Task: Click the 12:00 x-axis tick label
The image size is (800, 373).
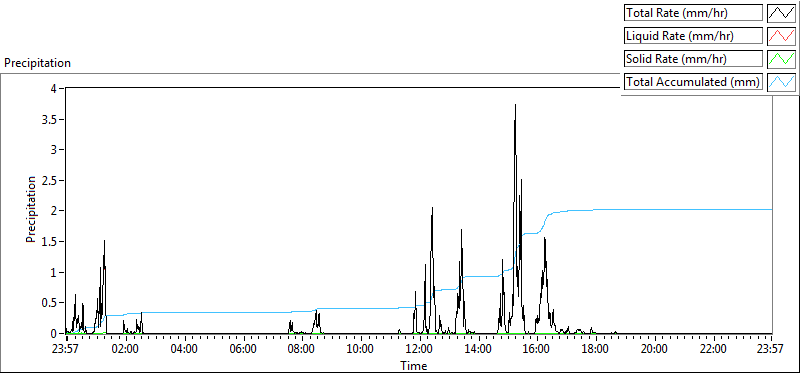Action: 419,350
